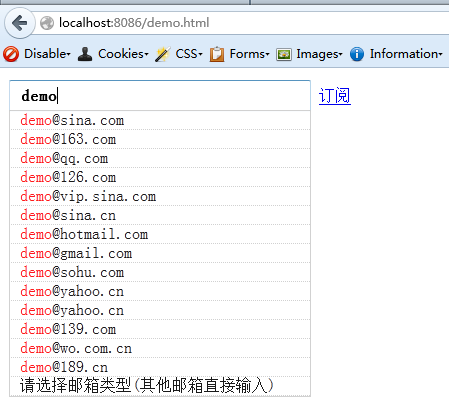Click the email input field containing demo
Screen dimensions: 449x410
(160, 96)
